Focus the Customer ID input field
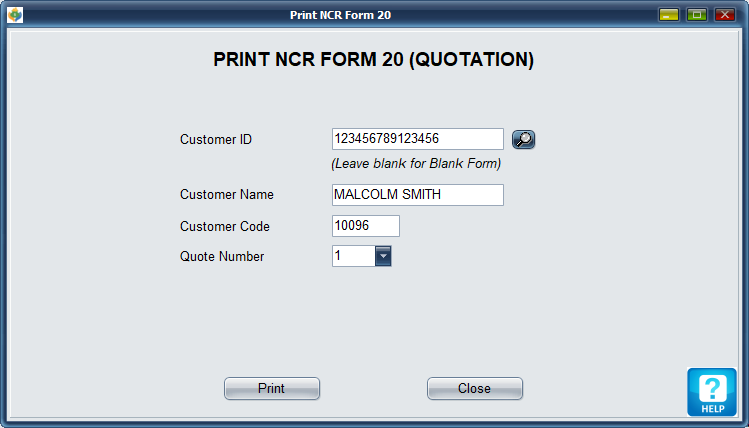This screenshot has width=749, height=428. [417, 139]
